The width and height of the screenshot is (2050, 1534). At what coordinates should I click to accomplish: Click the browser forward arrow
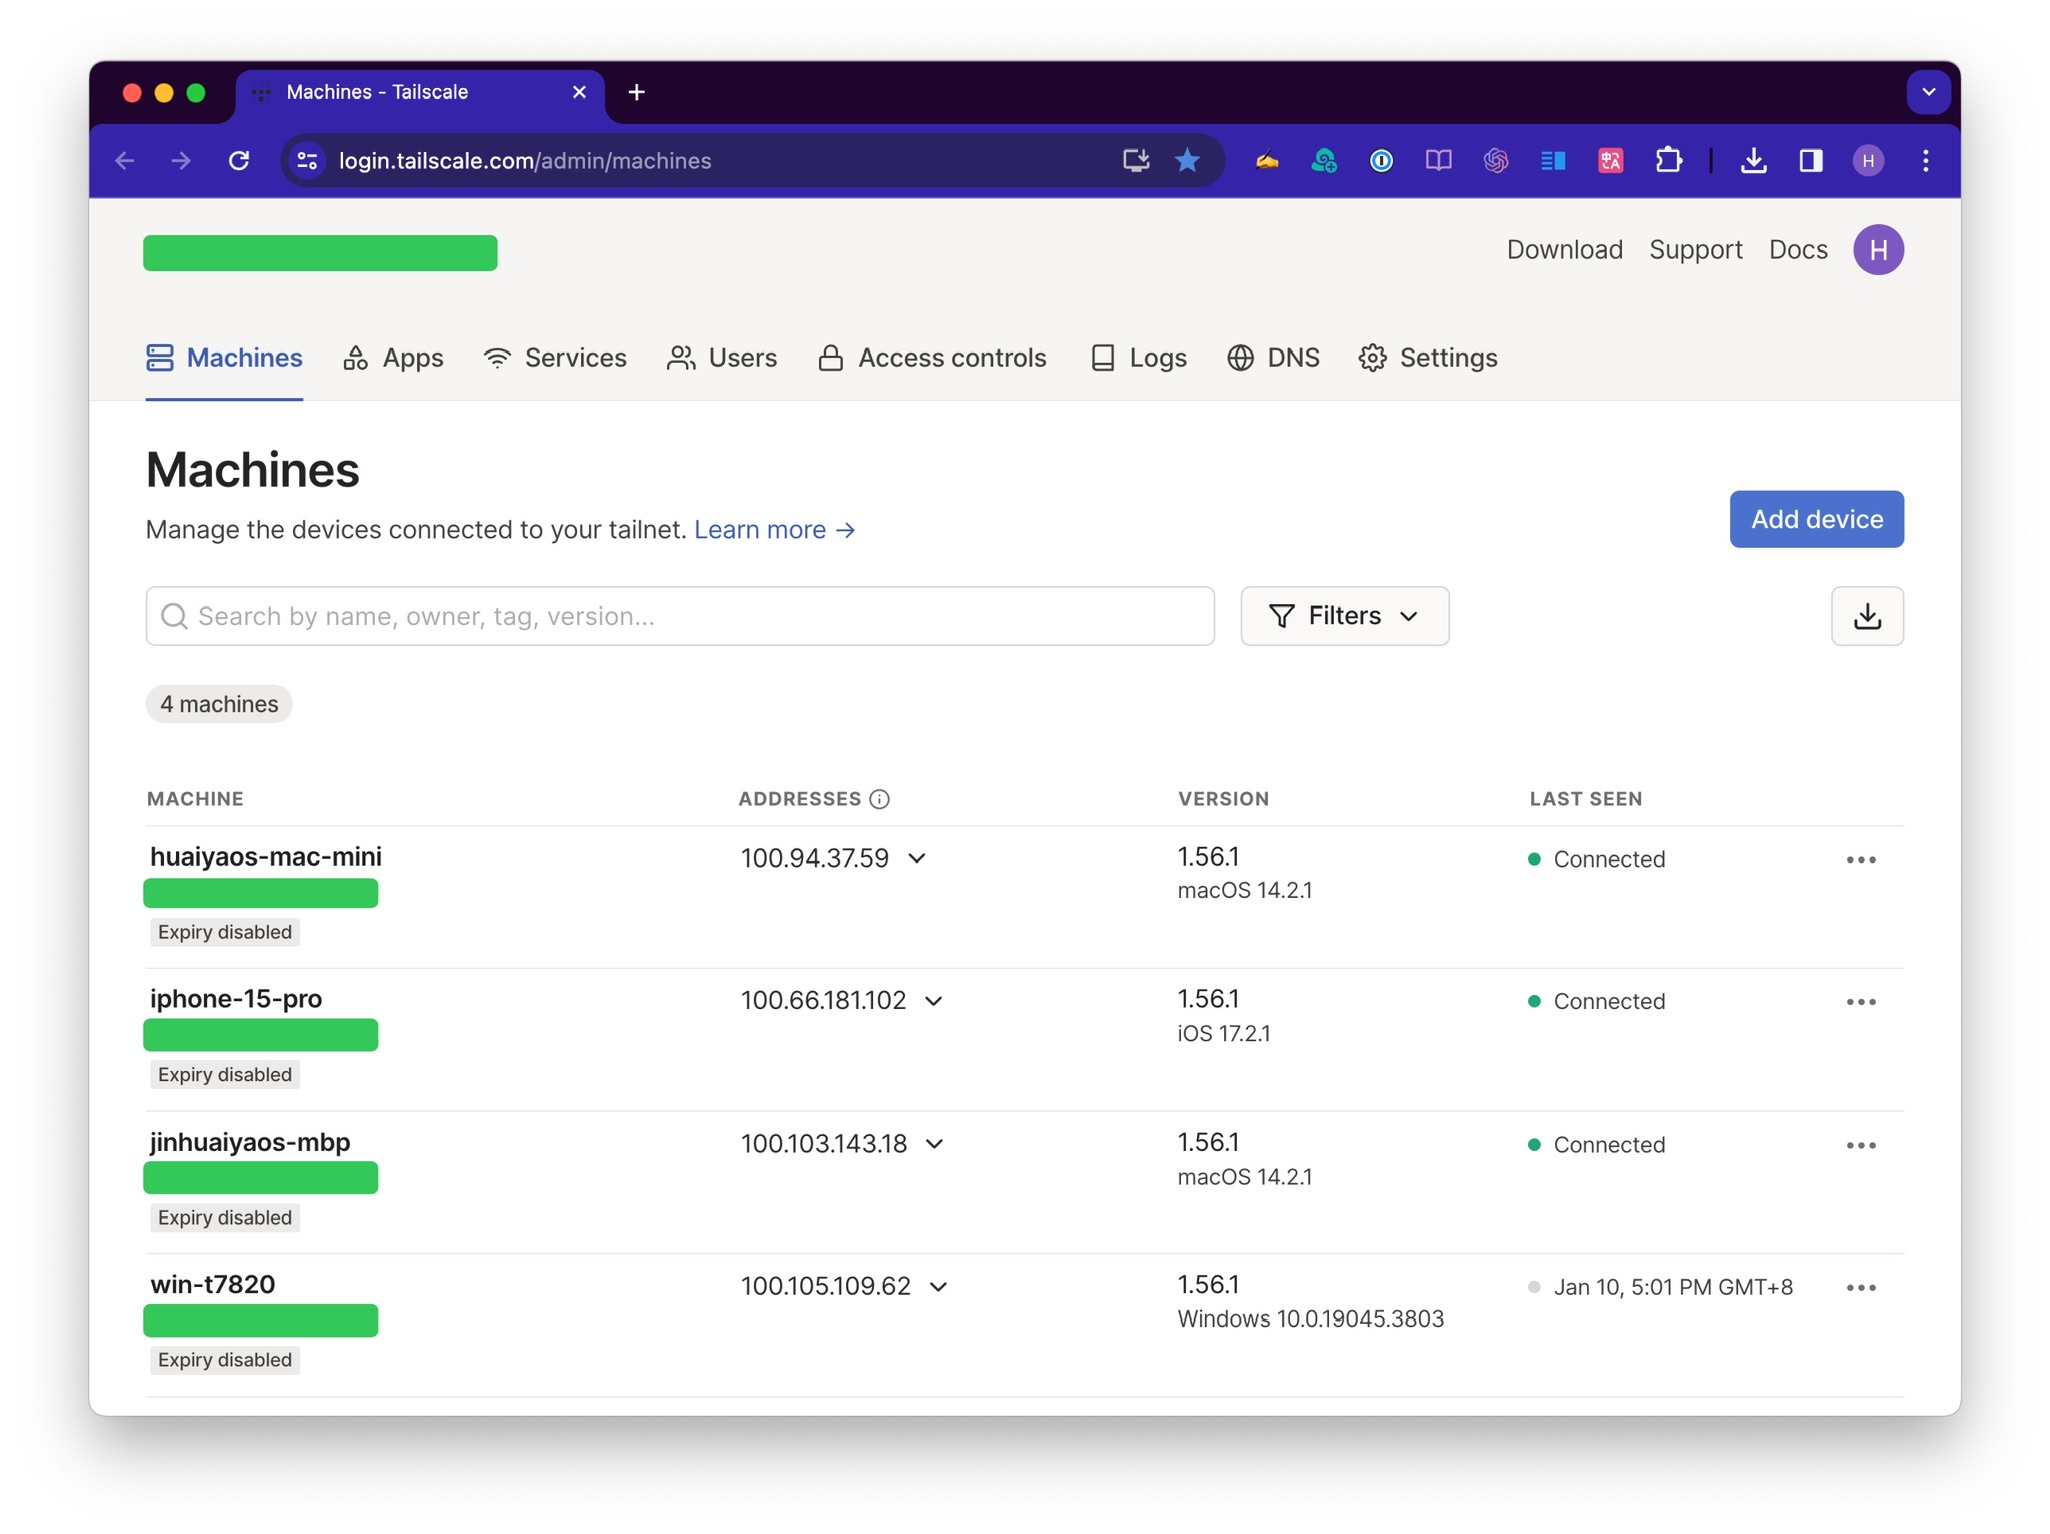[181, 161]
